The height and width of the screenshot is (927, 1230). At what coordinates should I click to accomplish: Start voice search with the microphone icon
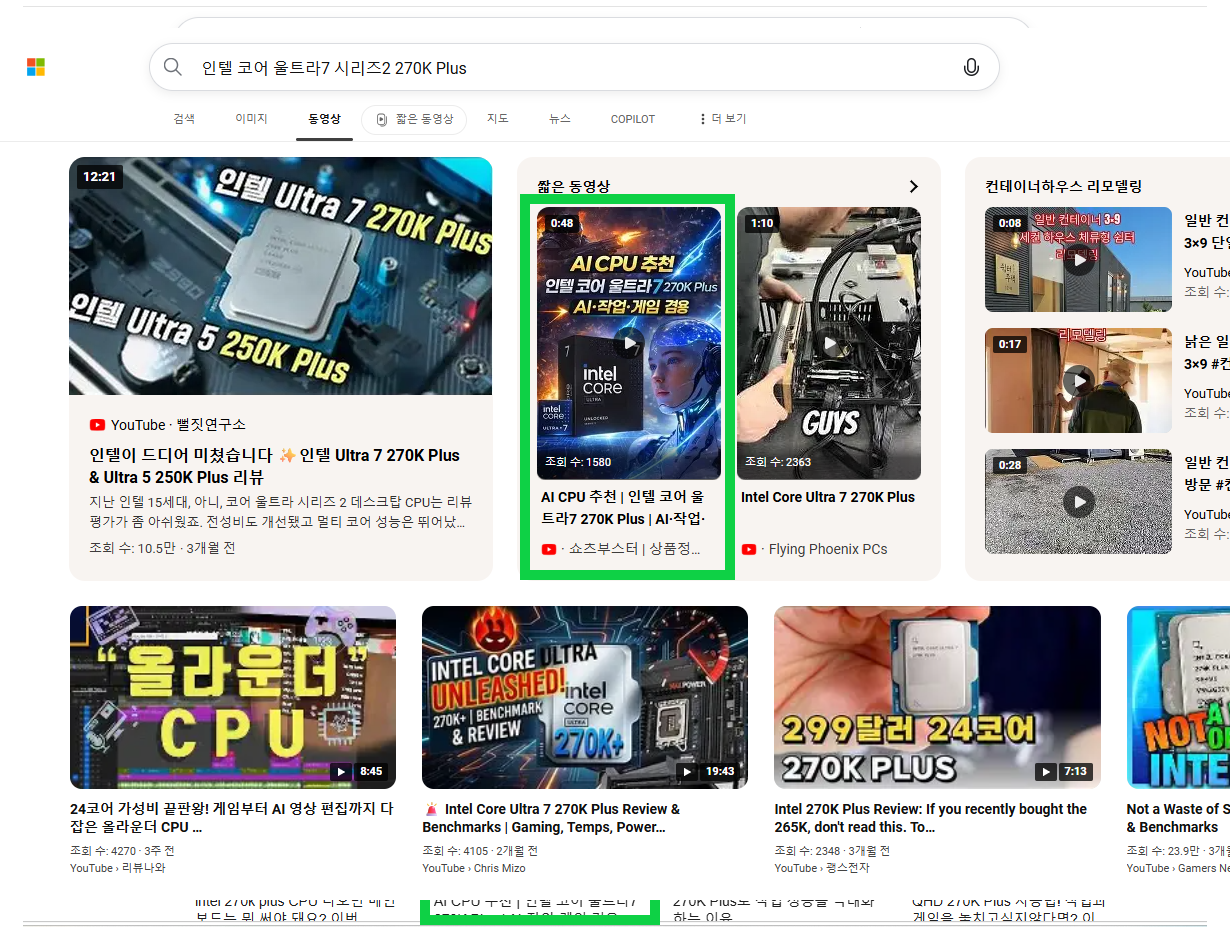point(970,67)
